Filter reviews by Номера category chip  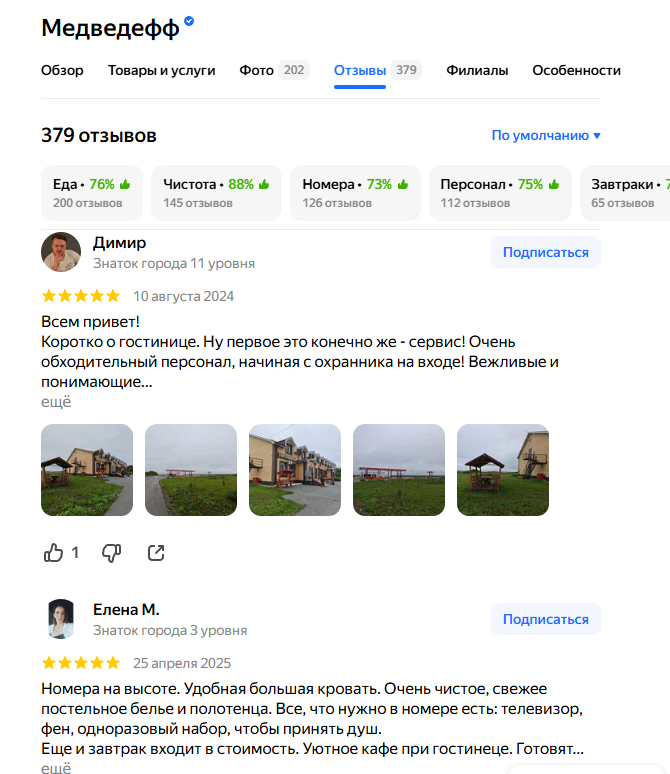tap(355, 193)
